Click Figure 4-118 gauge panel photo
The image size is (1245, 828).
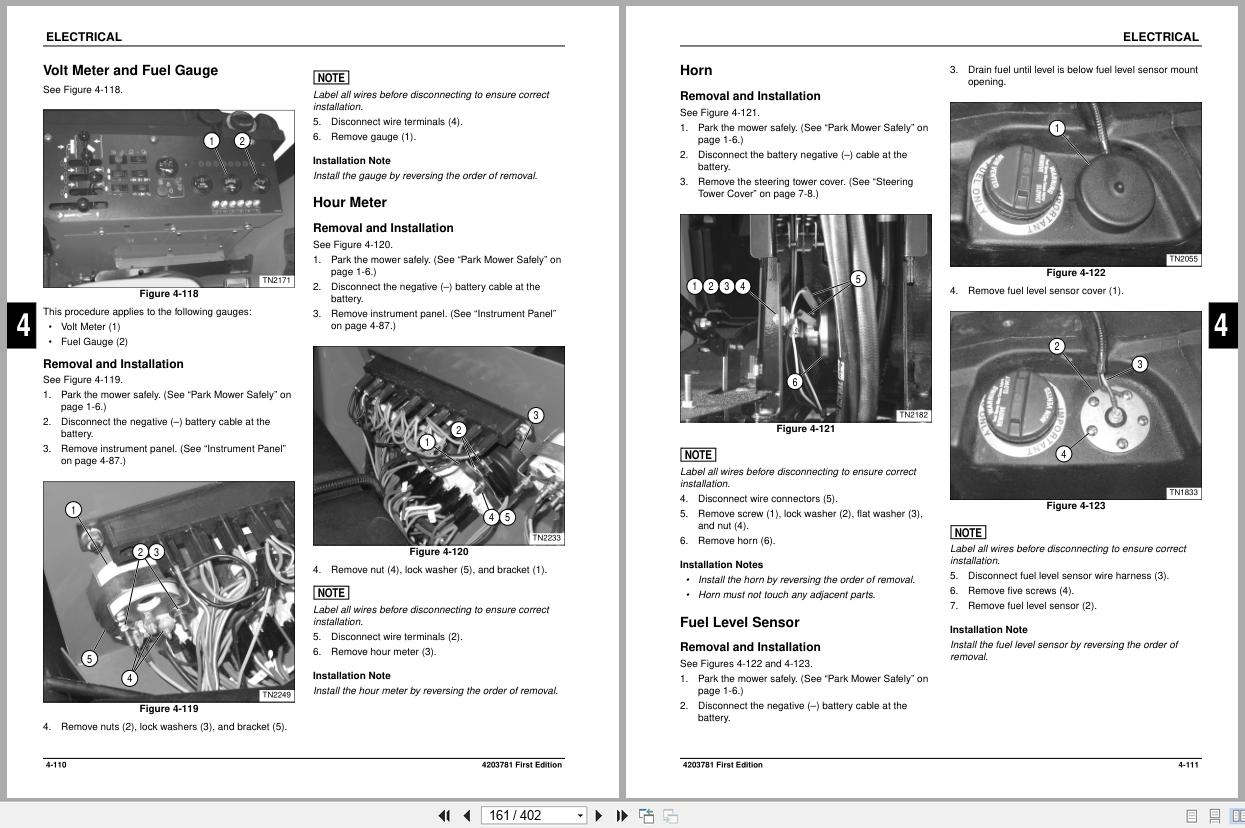[x=169, y=198]
